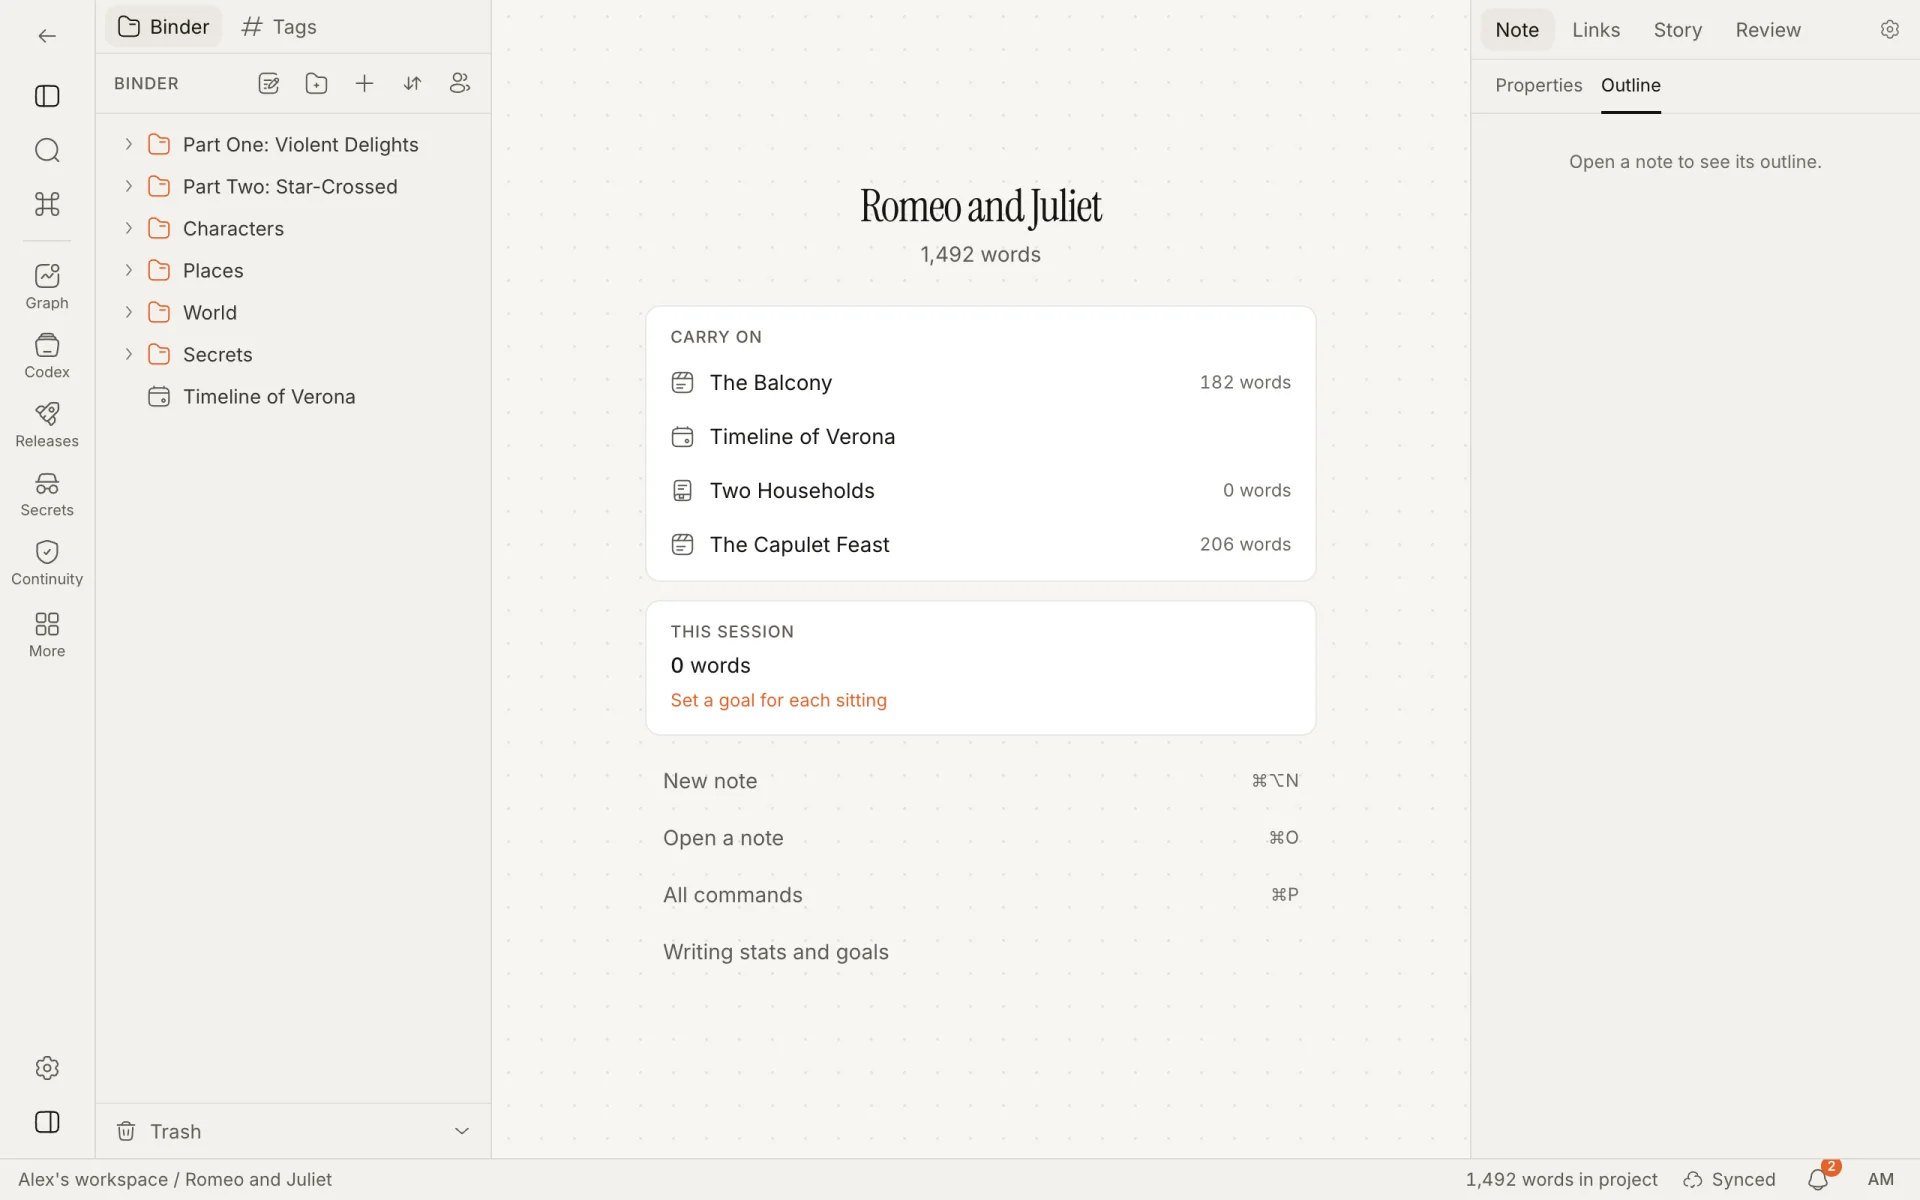1920x1200 pixels.
Task: Expand Part One: Violent Delights folder
Action: [x=128, y=144]
